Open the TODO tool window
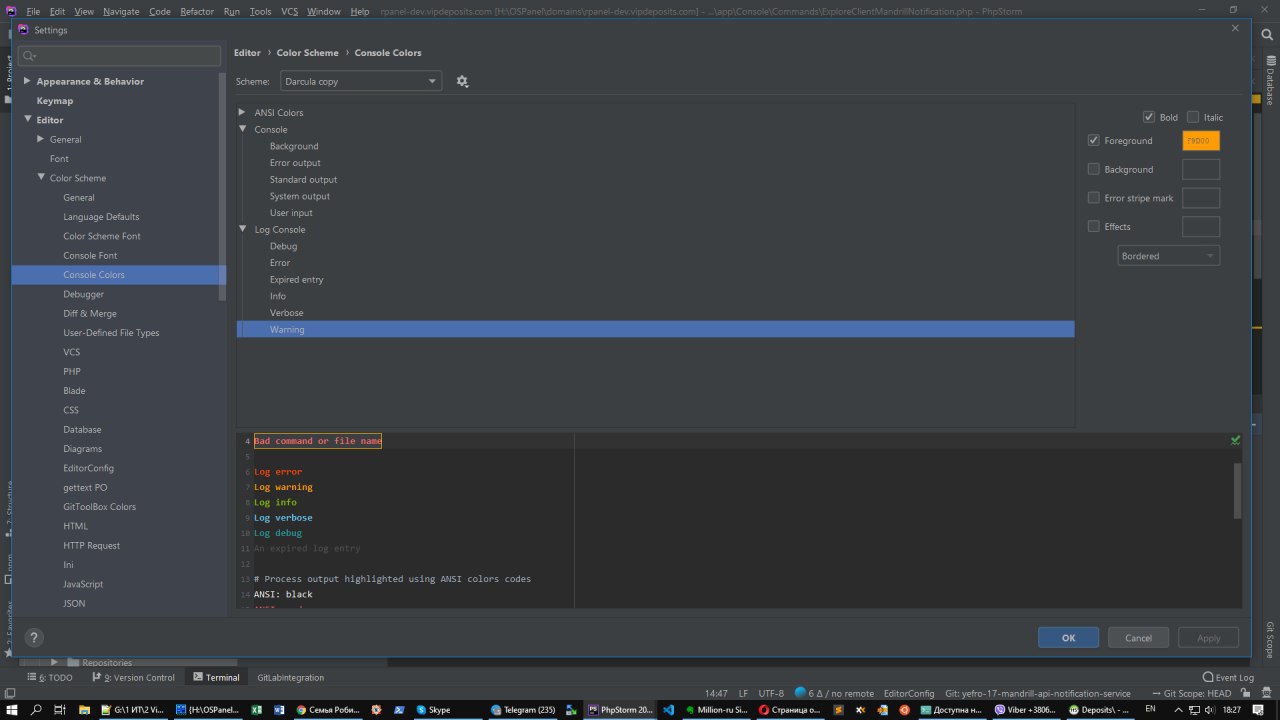 click(x=54, y=677)
